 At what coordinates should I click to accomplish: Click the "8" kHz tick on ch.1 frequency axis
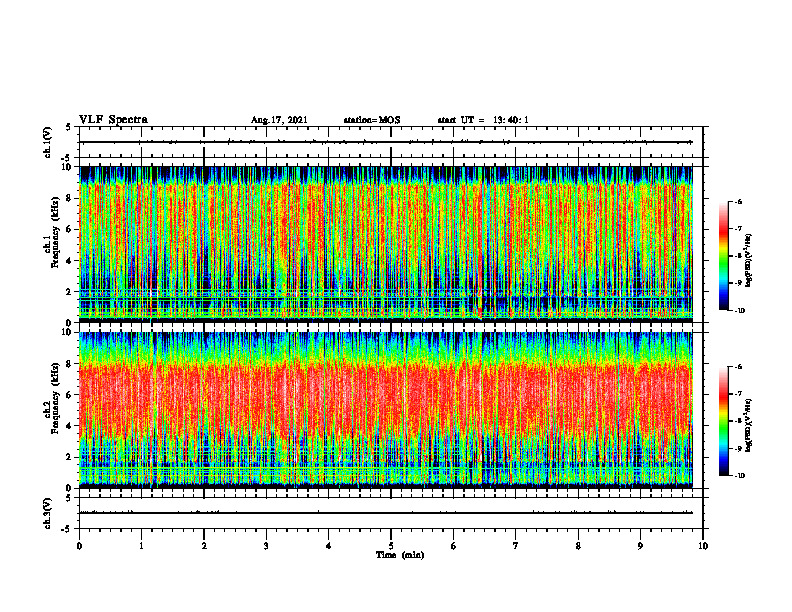click(70, 198)
